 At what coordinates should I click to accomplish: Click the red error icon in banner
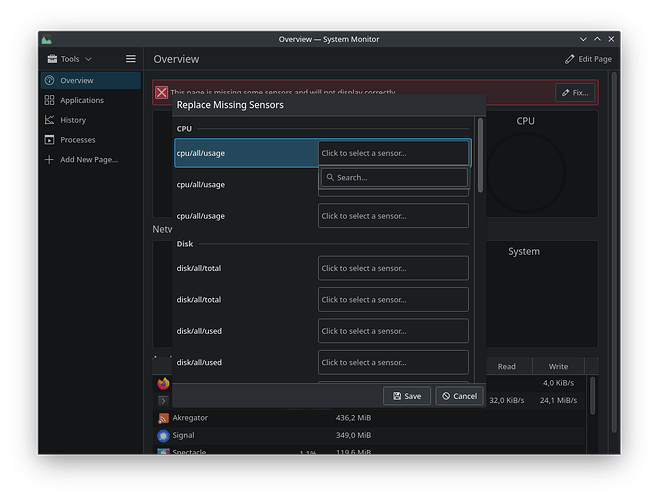pyautogui.click(x=162, y=92)
